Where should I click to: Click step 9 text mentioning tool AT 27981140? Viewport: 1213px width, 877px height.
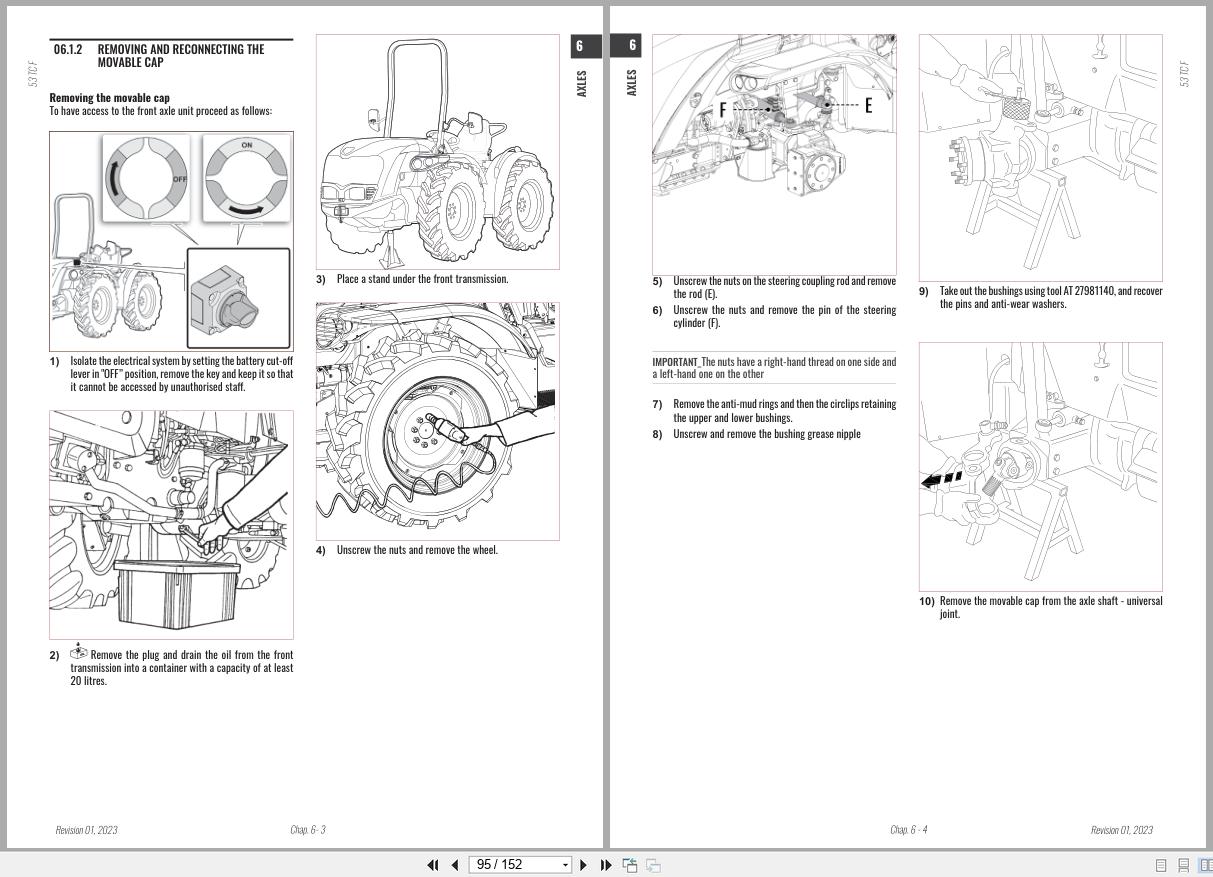[x=1051, y=297]
